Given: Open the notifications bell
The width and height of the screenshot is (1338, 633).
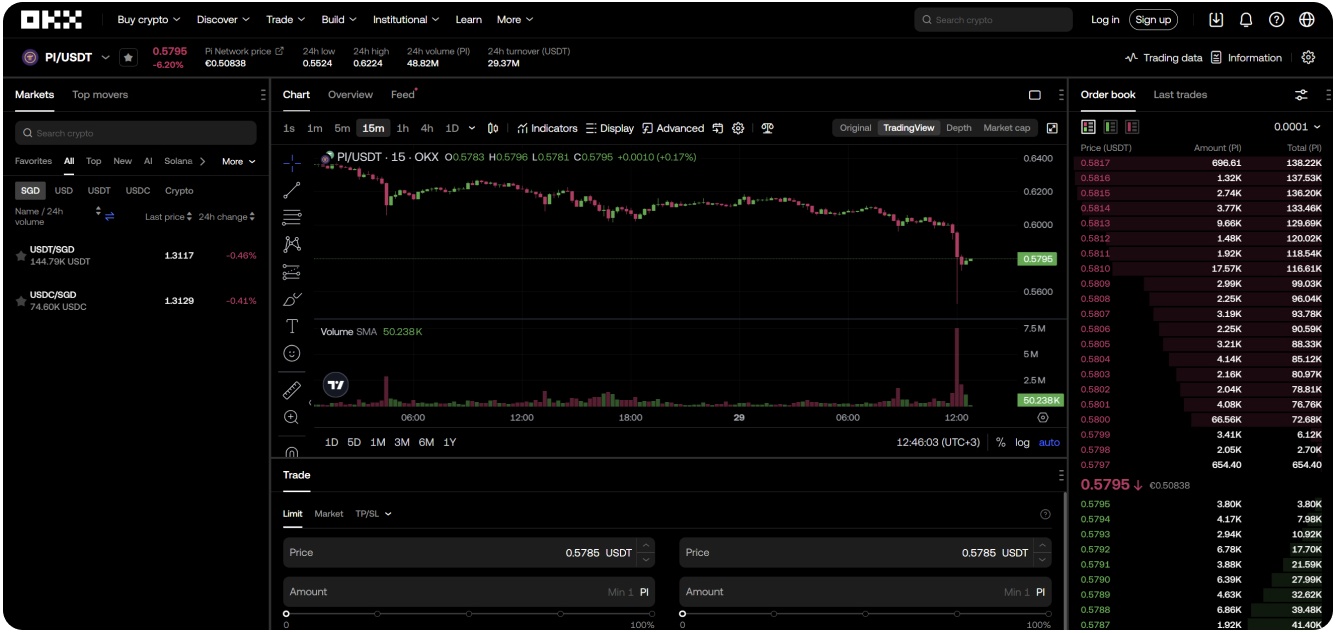Looking at the screenshot, I should [1246, 19].
